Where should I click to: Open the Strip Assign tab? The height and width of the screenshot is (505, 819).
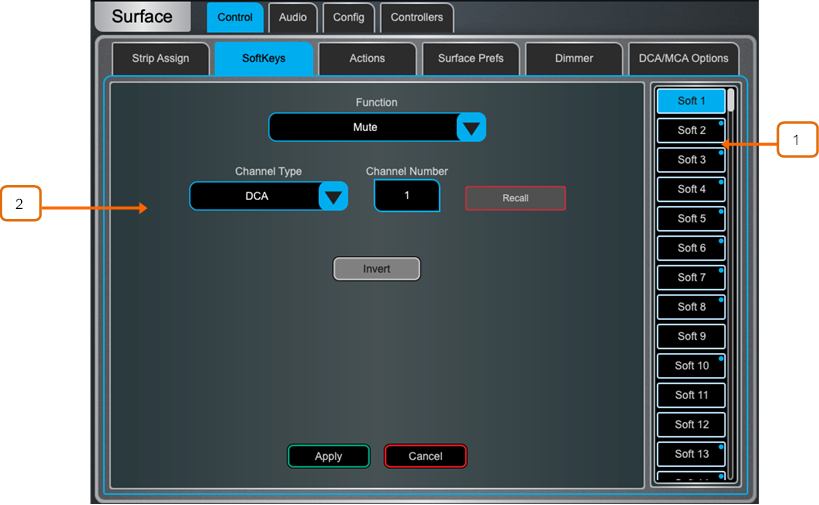(160, 59)
